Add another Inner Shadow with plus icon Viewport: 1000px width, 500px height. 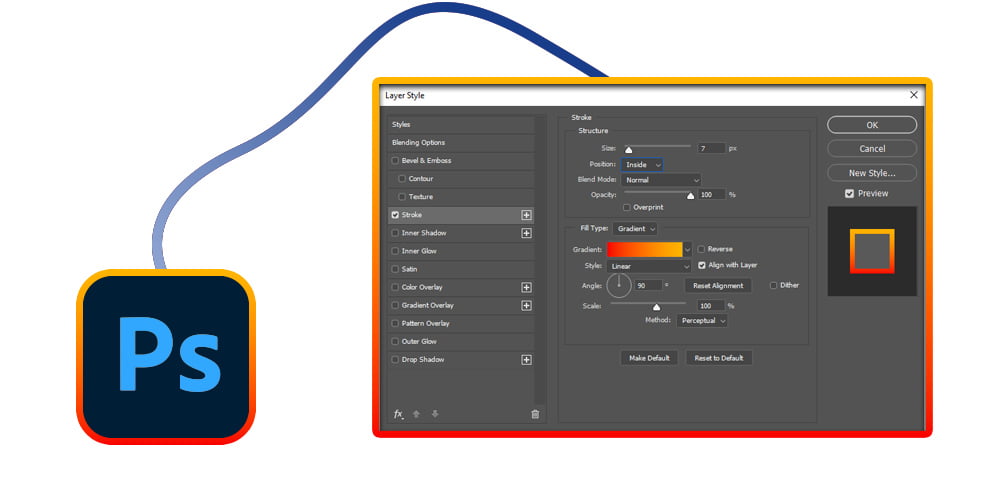526,233
